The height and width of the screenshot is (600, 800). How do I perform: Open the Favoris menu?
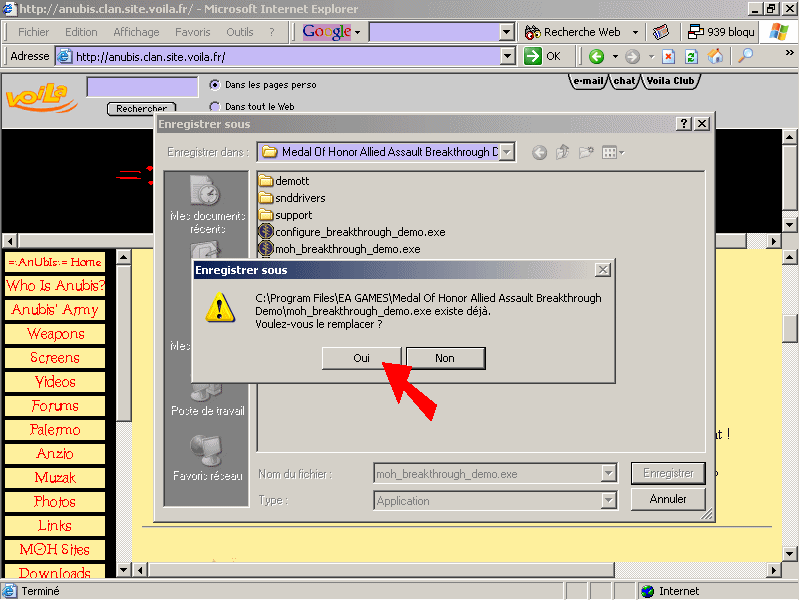tap(192, 32)
